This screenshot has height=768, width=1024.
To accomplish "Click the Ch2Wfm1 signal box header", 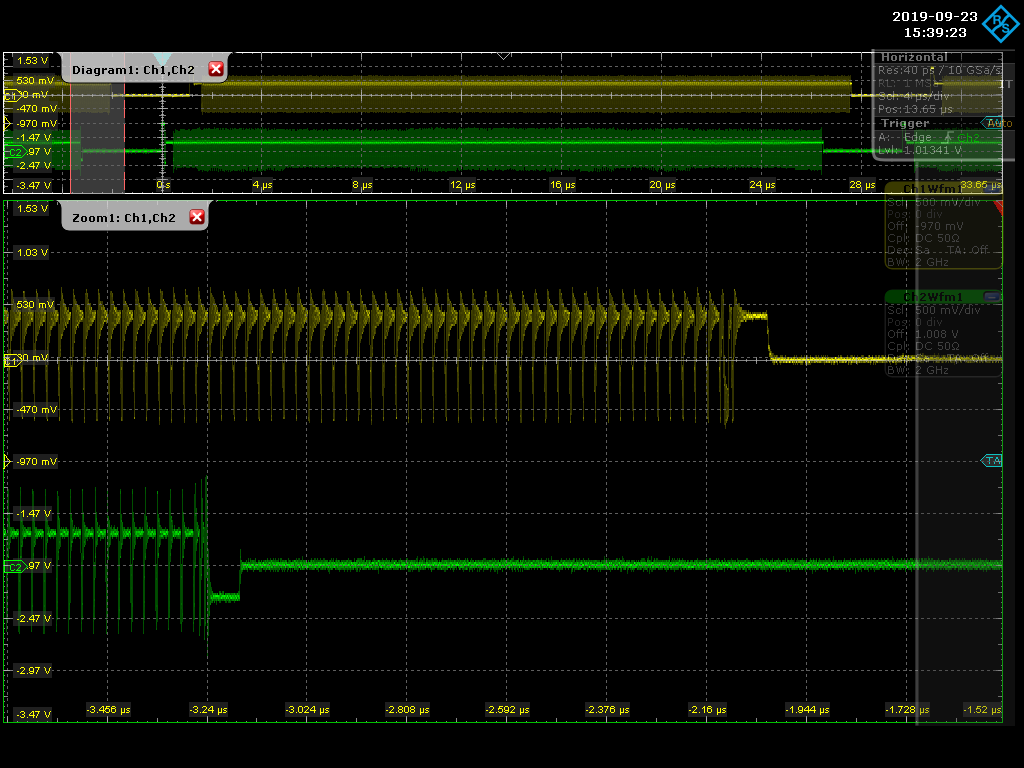I will (932, 297).
